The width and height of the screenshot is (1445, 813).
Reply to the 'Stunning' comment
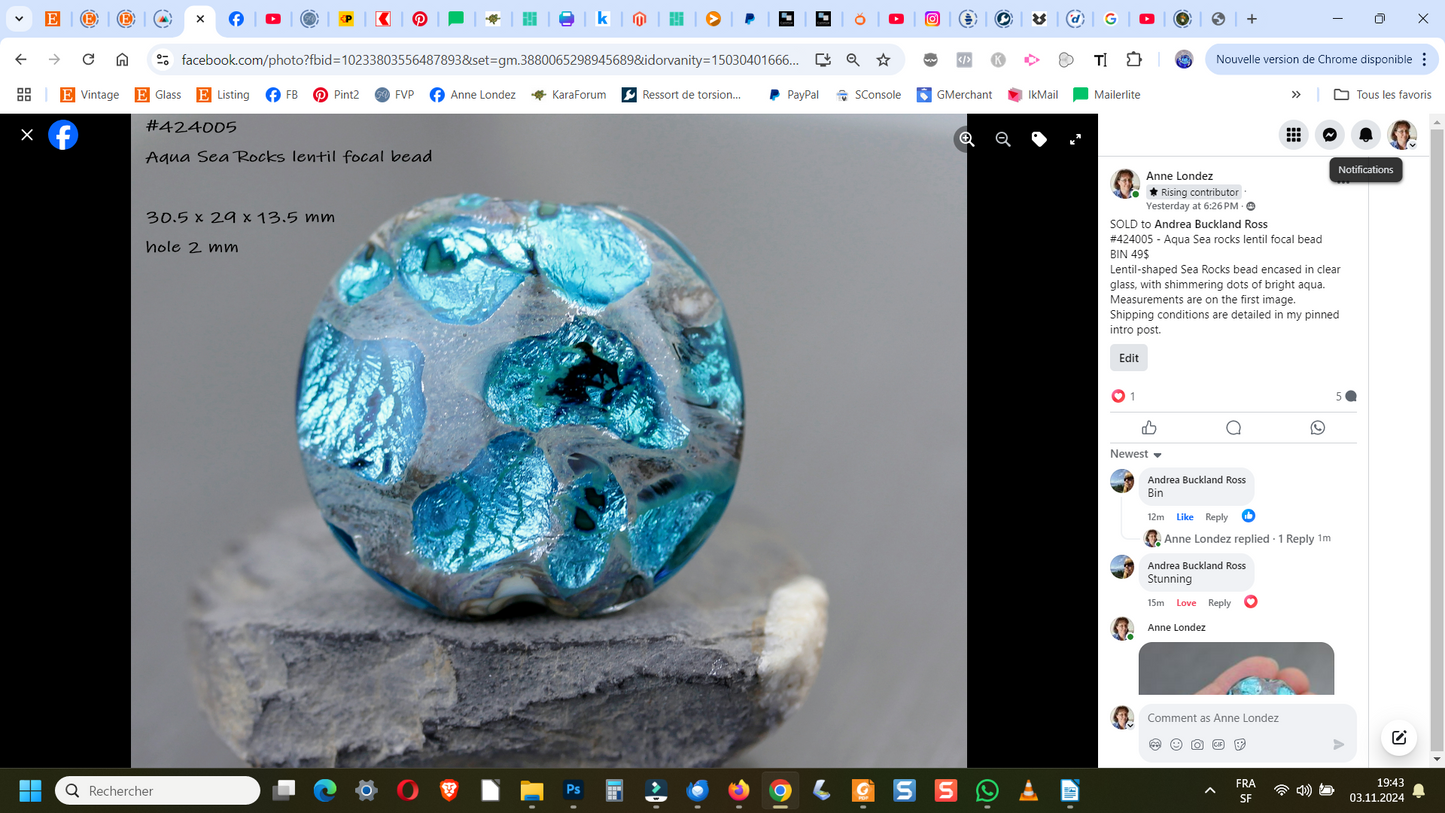pyautogui.click(x=1219, y=603)
